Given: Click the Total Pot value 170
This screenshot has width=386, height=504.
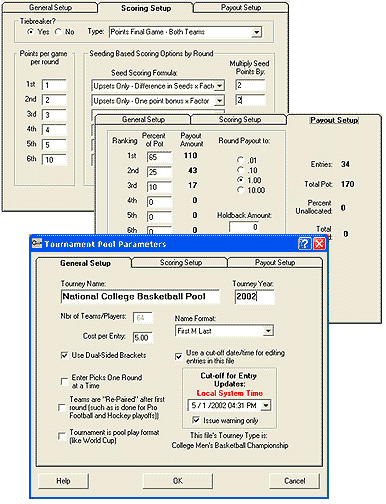Looking at the screenshot, I should 347,184.
